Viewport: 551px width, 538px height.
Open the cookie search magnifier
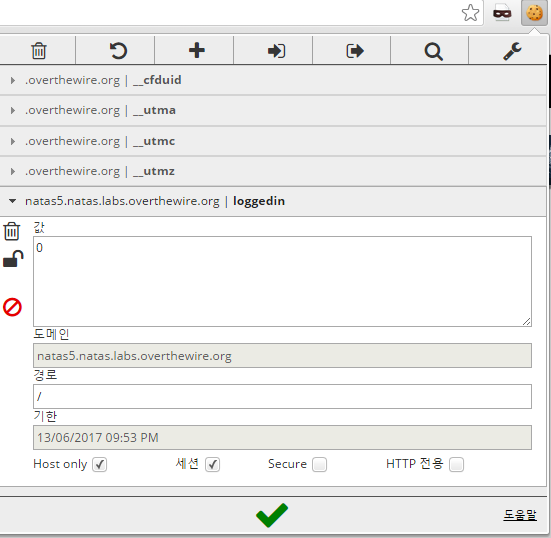tap(433, 51)
